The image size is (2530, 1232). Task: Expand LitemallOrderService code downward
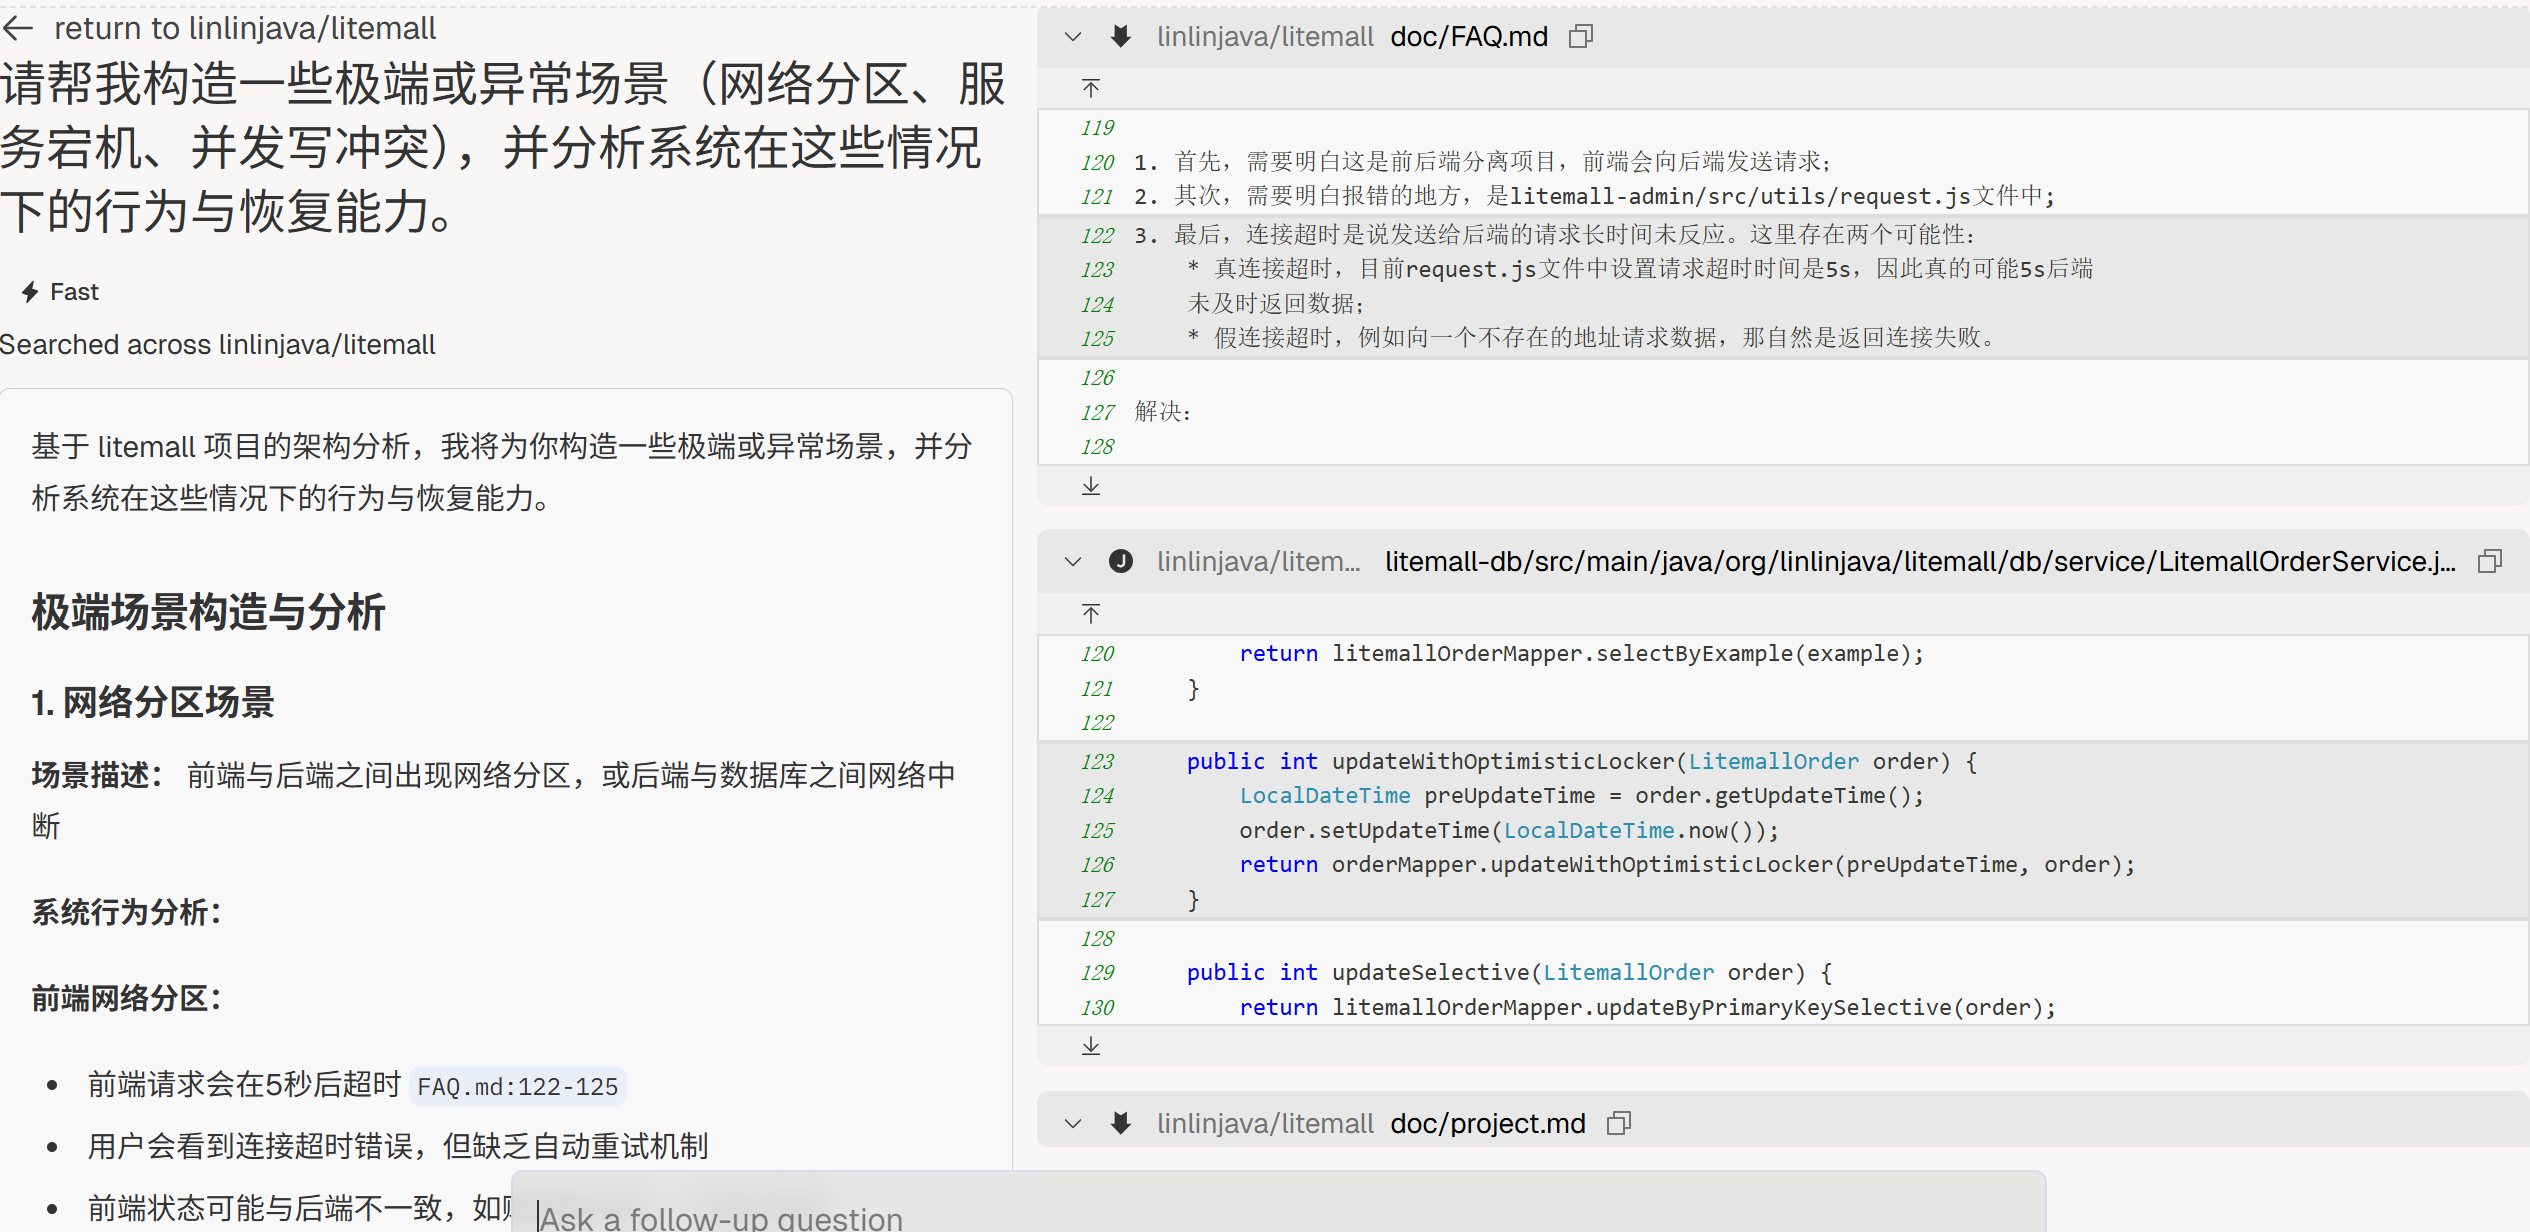coord(1091,1046)
